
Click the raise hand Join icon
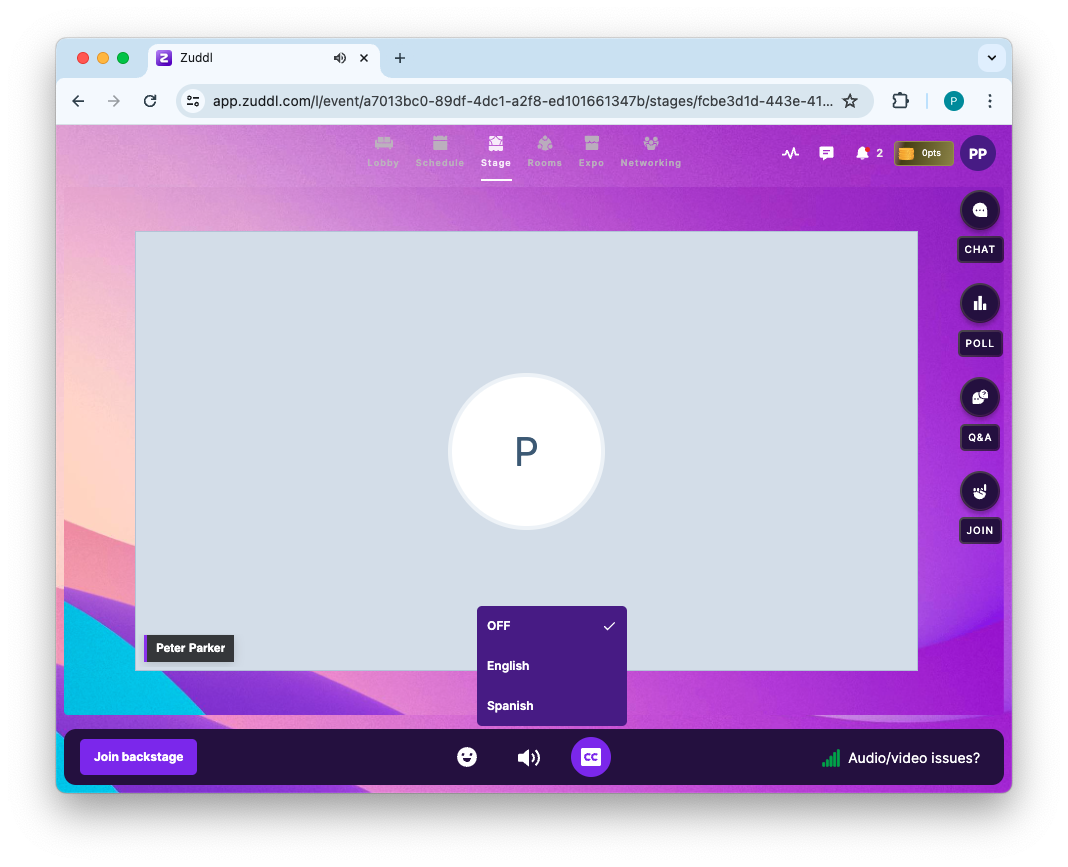[x=979, y=491]
